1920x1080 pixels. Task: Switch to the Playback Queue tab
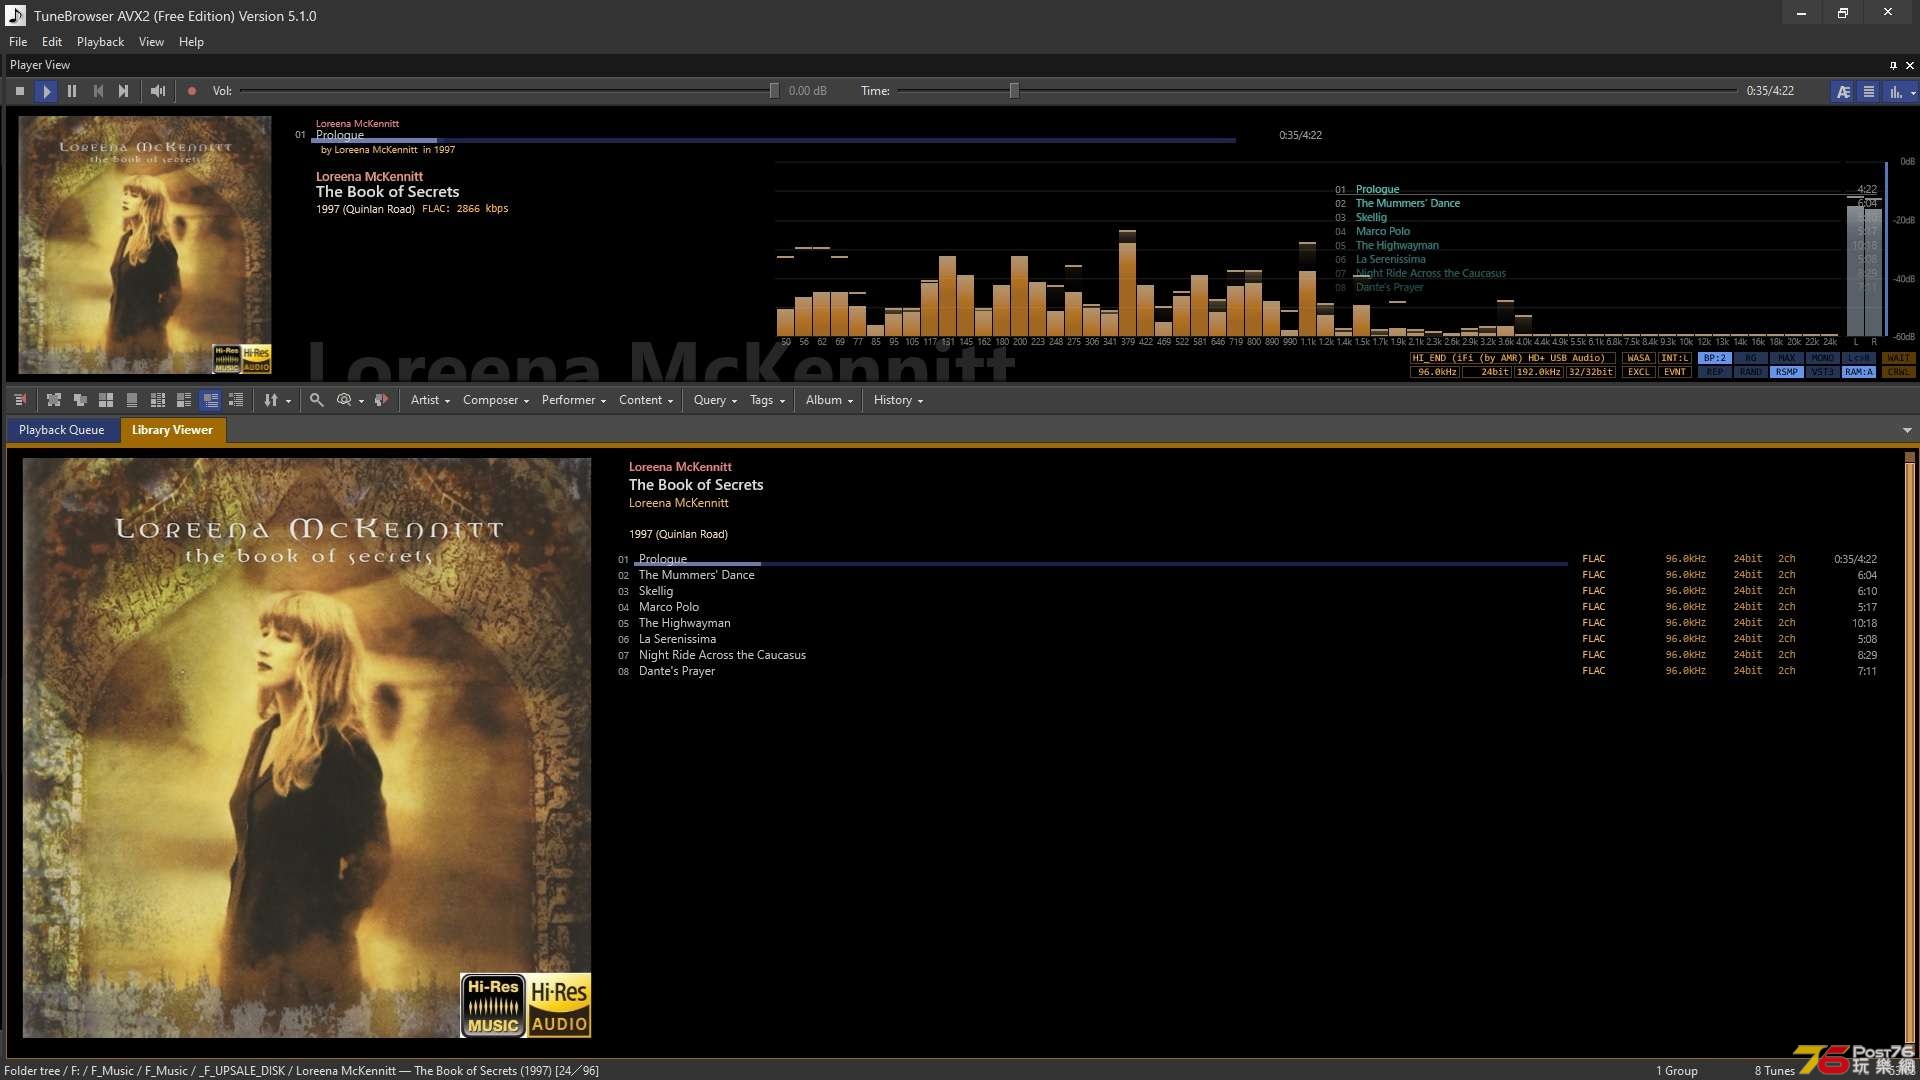pos(61,430)
